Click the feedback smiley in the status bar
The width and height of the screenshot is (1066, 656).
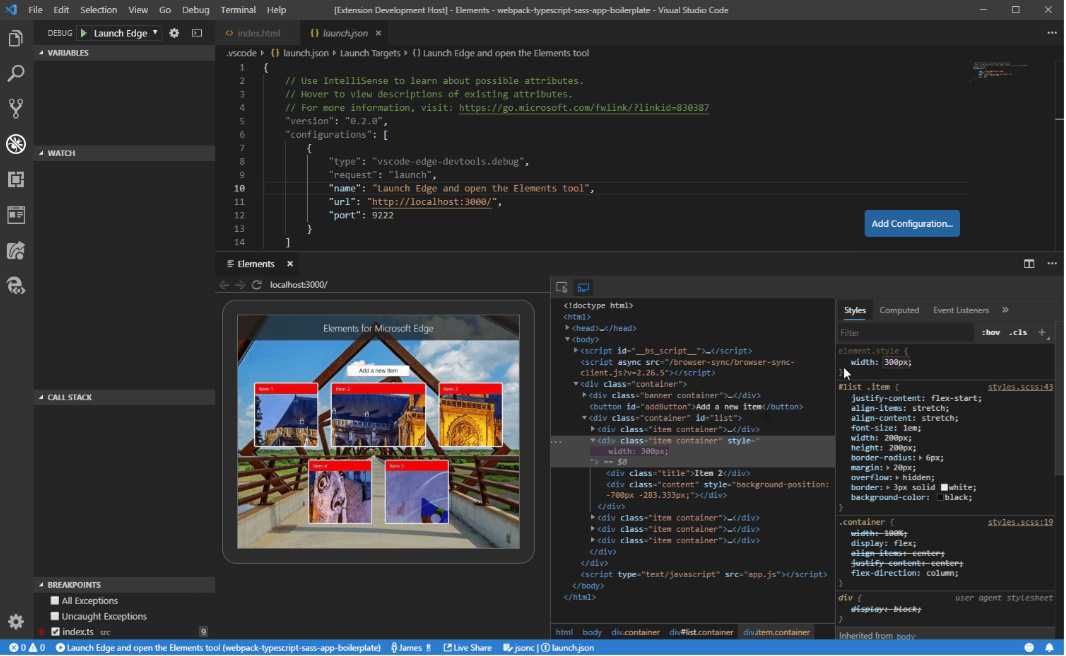click(x=1029, y=648)
